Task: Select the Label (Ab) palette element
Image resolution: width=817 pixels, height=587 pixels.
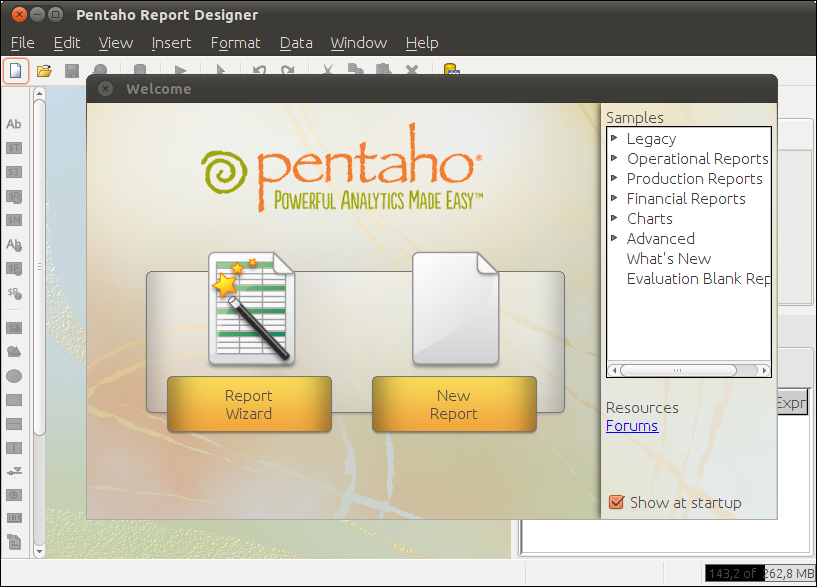Action: (x=14, y=124)
